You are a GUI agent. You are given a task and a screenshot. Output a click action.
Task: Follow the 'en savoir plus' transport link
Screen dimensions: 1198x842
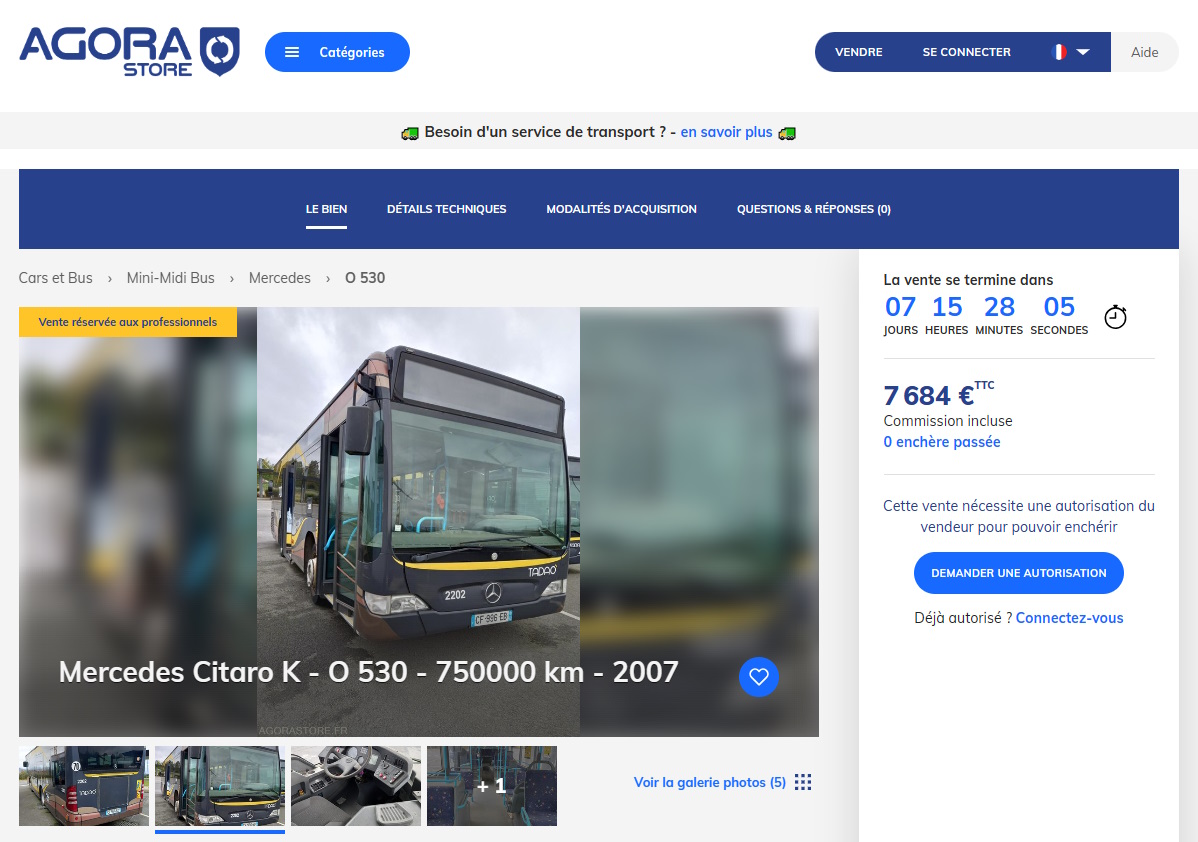coord(727,132)
